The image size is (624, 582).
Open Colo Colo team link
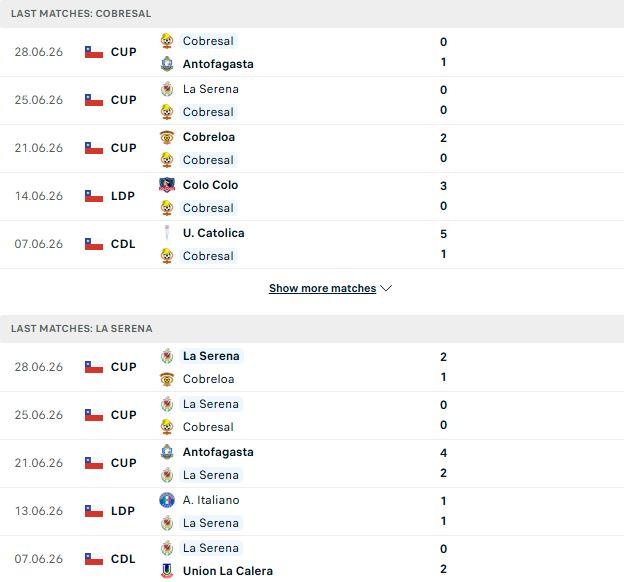pyautogui.click(x=210, y=185)
